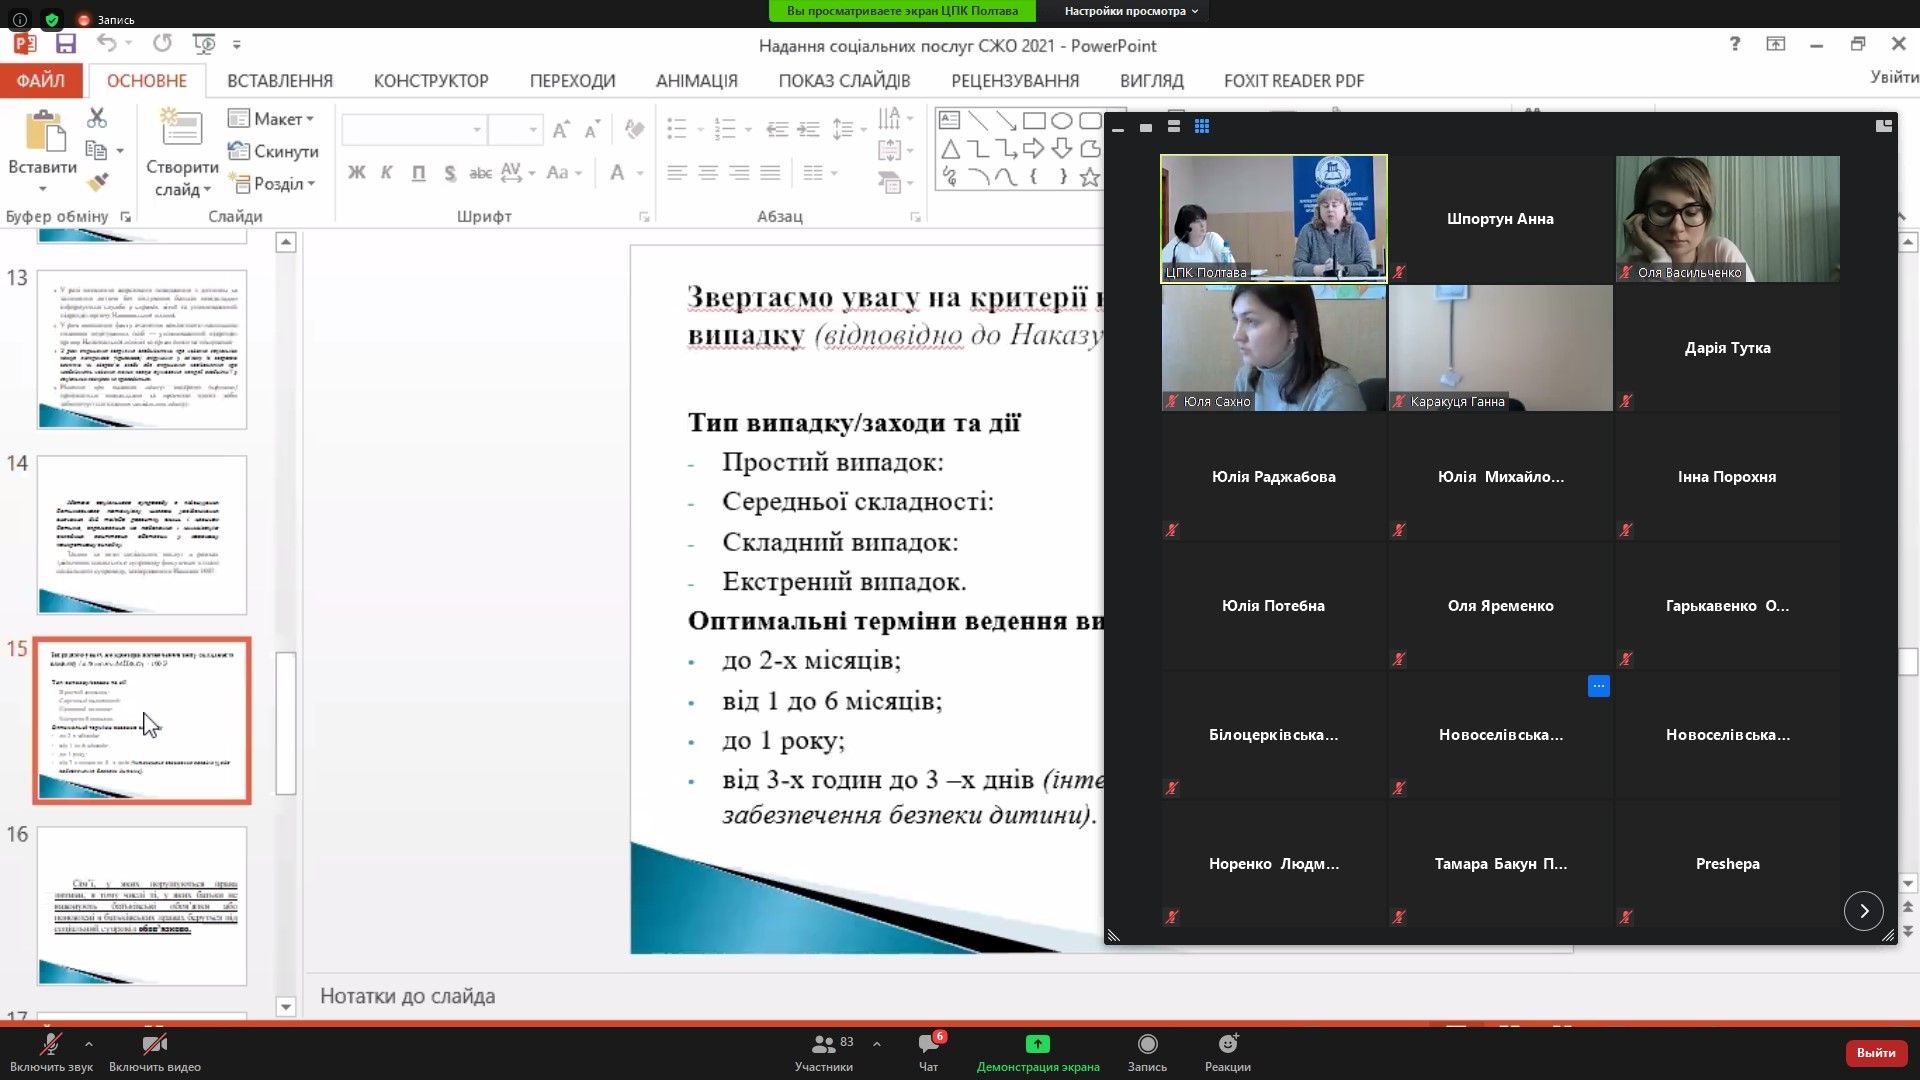Click slide panel scroll down arrow

pos(286,1007)
